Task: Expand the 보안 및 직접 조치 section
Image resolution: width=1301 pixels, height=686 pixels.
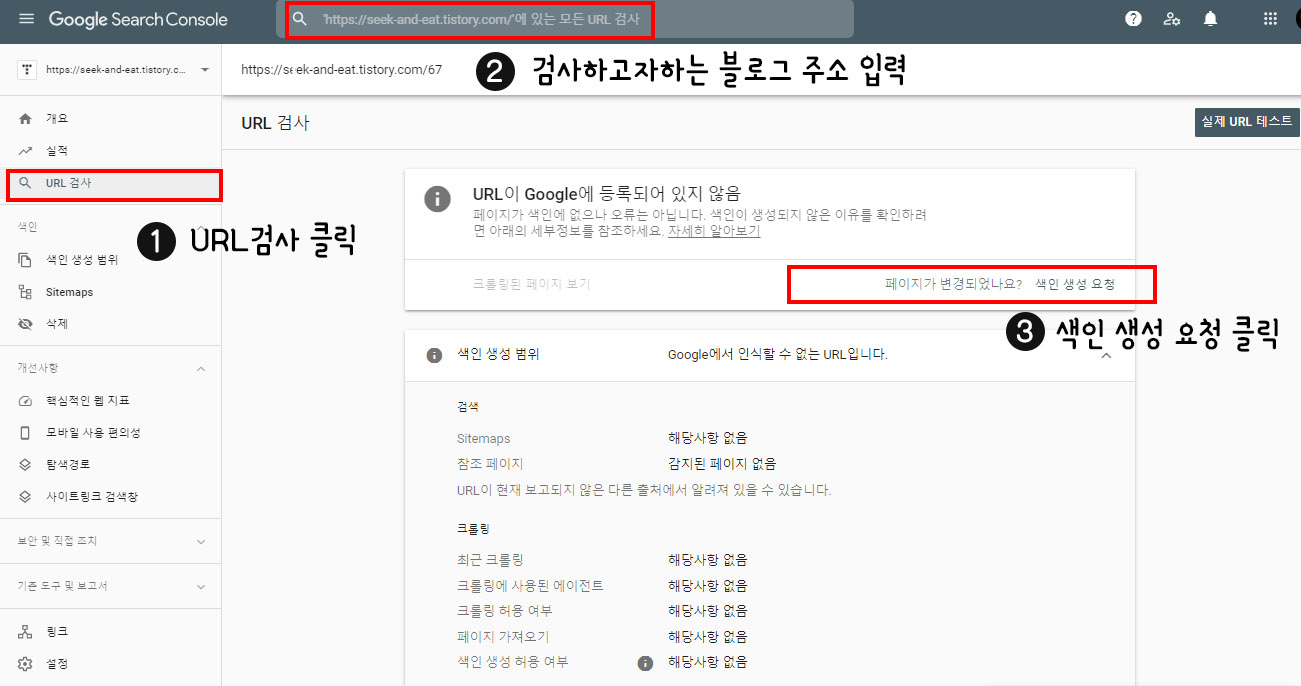Action: 201,542
